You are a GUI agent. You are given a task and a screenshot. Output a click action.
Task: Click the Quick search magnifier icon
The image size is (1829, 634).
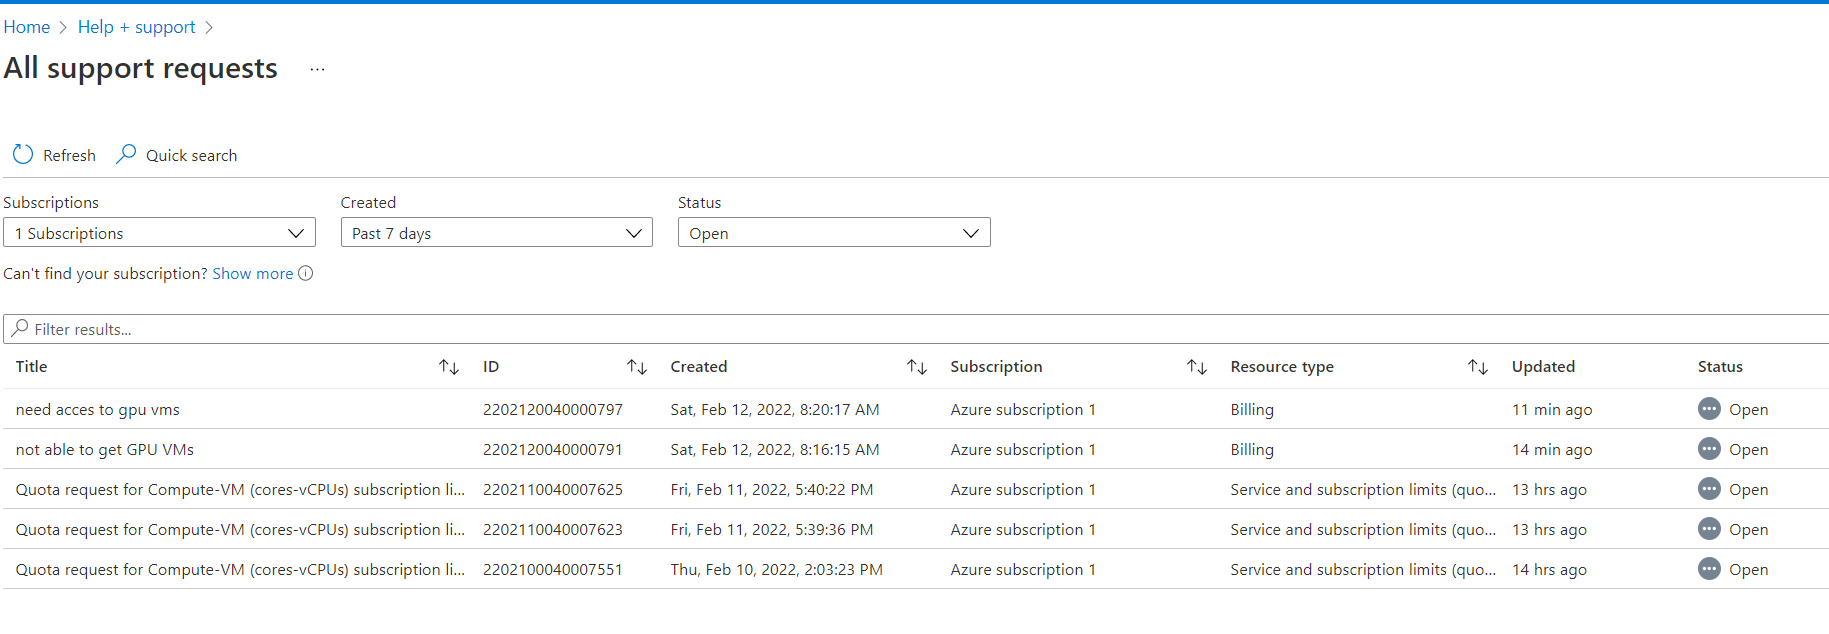pyautogui.click(x=126, y=154)
